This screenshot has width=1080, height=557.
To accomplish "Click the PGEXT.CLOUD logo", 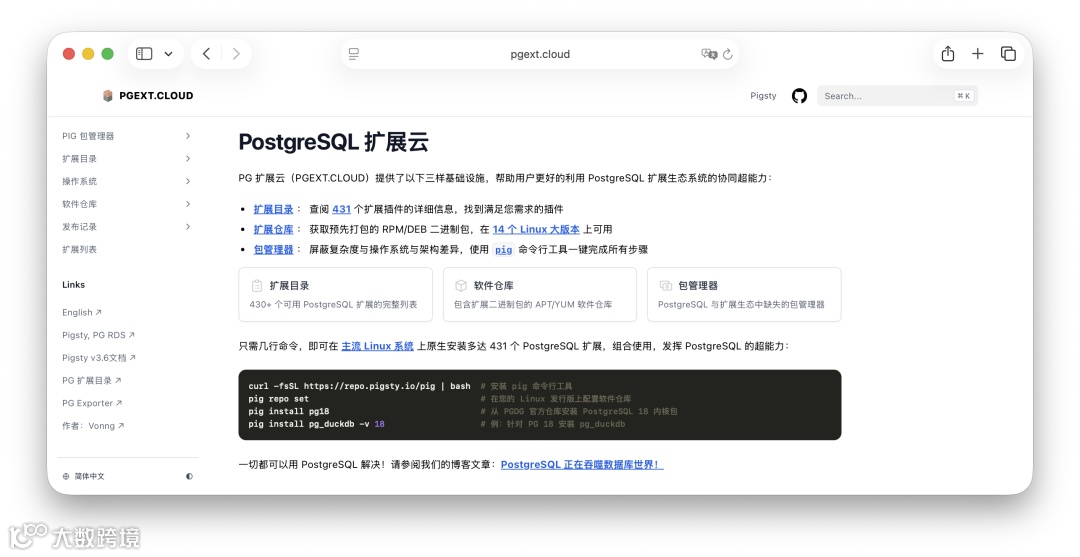I will click(x=147, y=96).
